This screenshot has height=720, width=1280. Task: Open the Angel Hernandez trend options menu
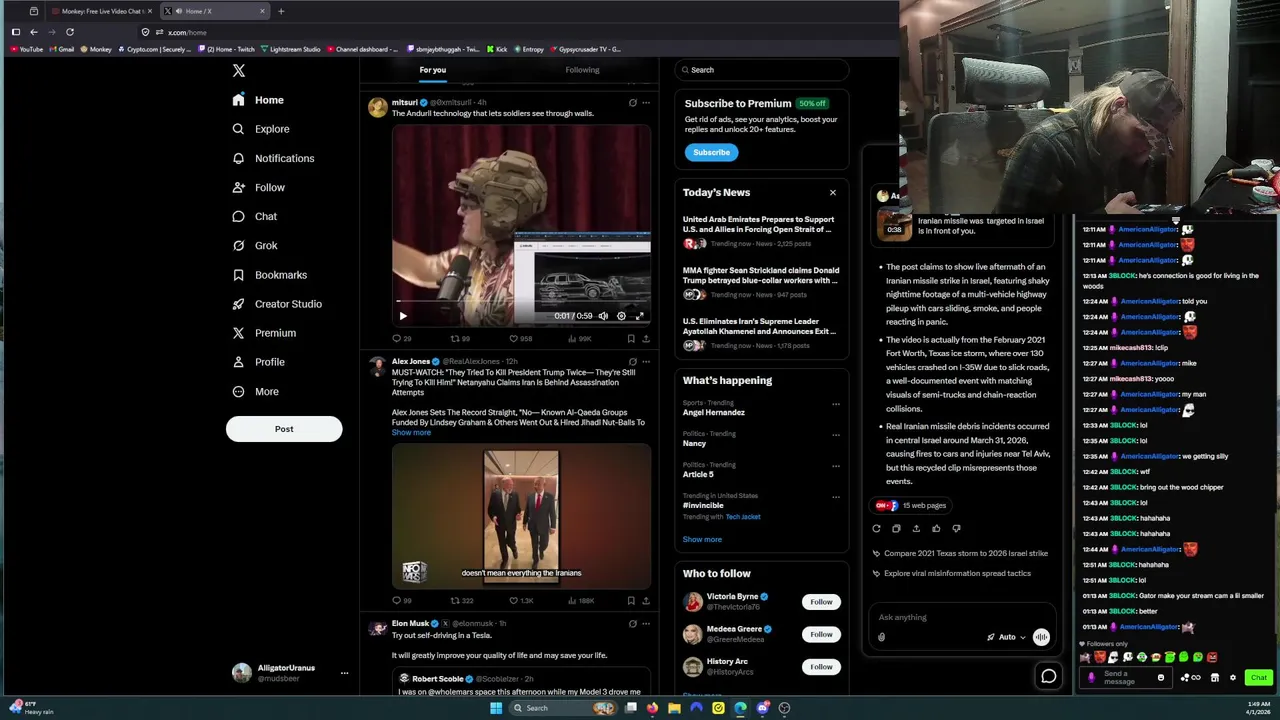tap(836, 405)
